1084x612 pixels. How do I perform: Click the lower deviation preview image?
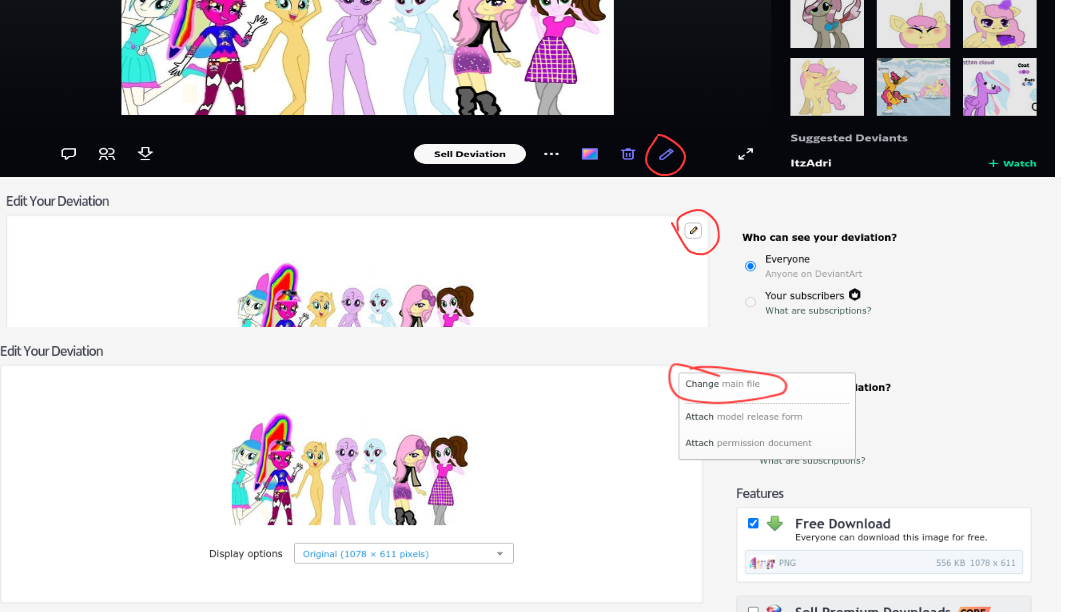[351, 469]
